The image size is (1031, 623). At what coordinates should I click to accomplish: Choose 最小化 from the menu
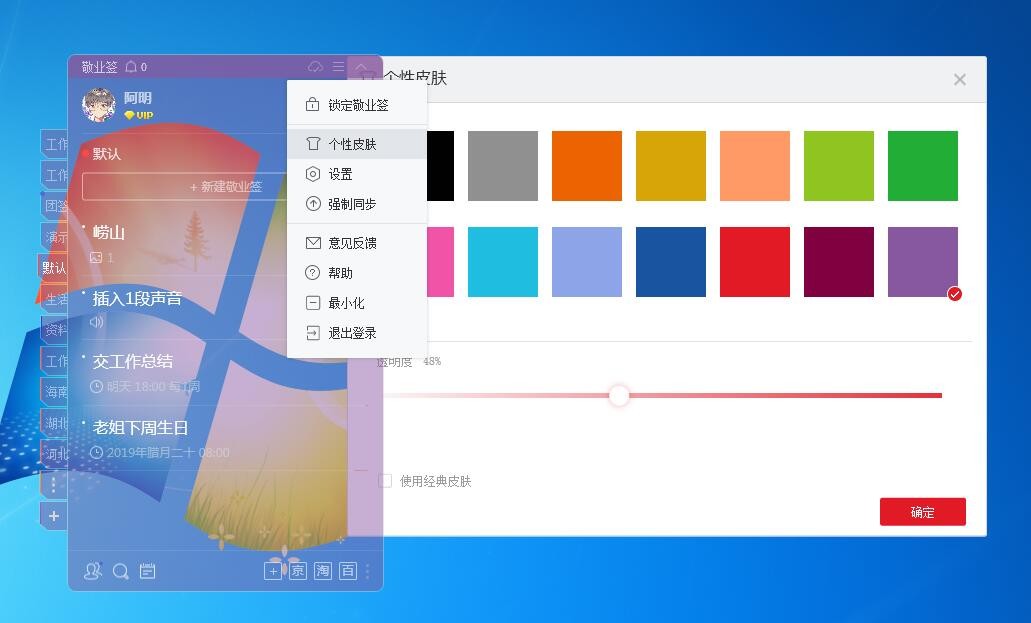point(357,303)
